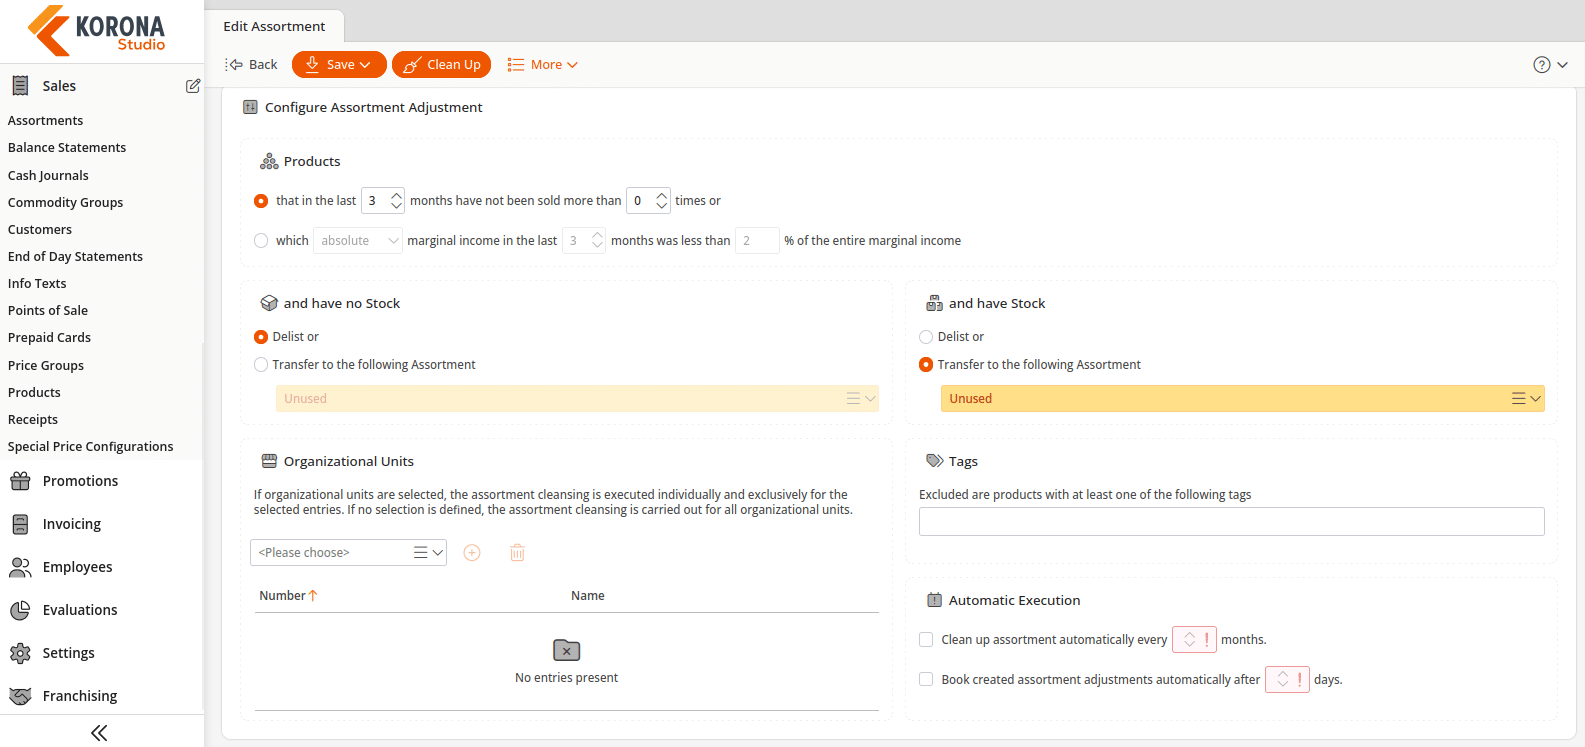The image size is (1585, 747).
Task: Click the Clean Up button
Action: (442, 65)
